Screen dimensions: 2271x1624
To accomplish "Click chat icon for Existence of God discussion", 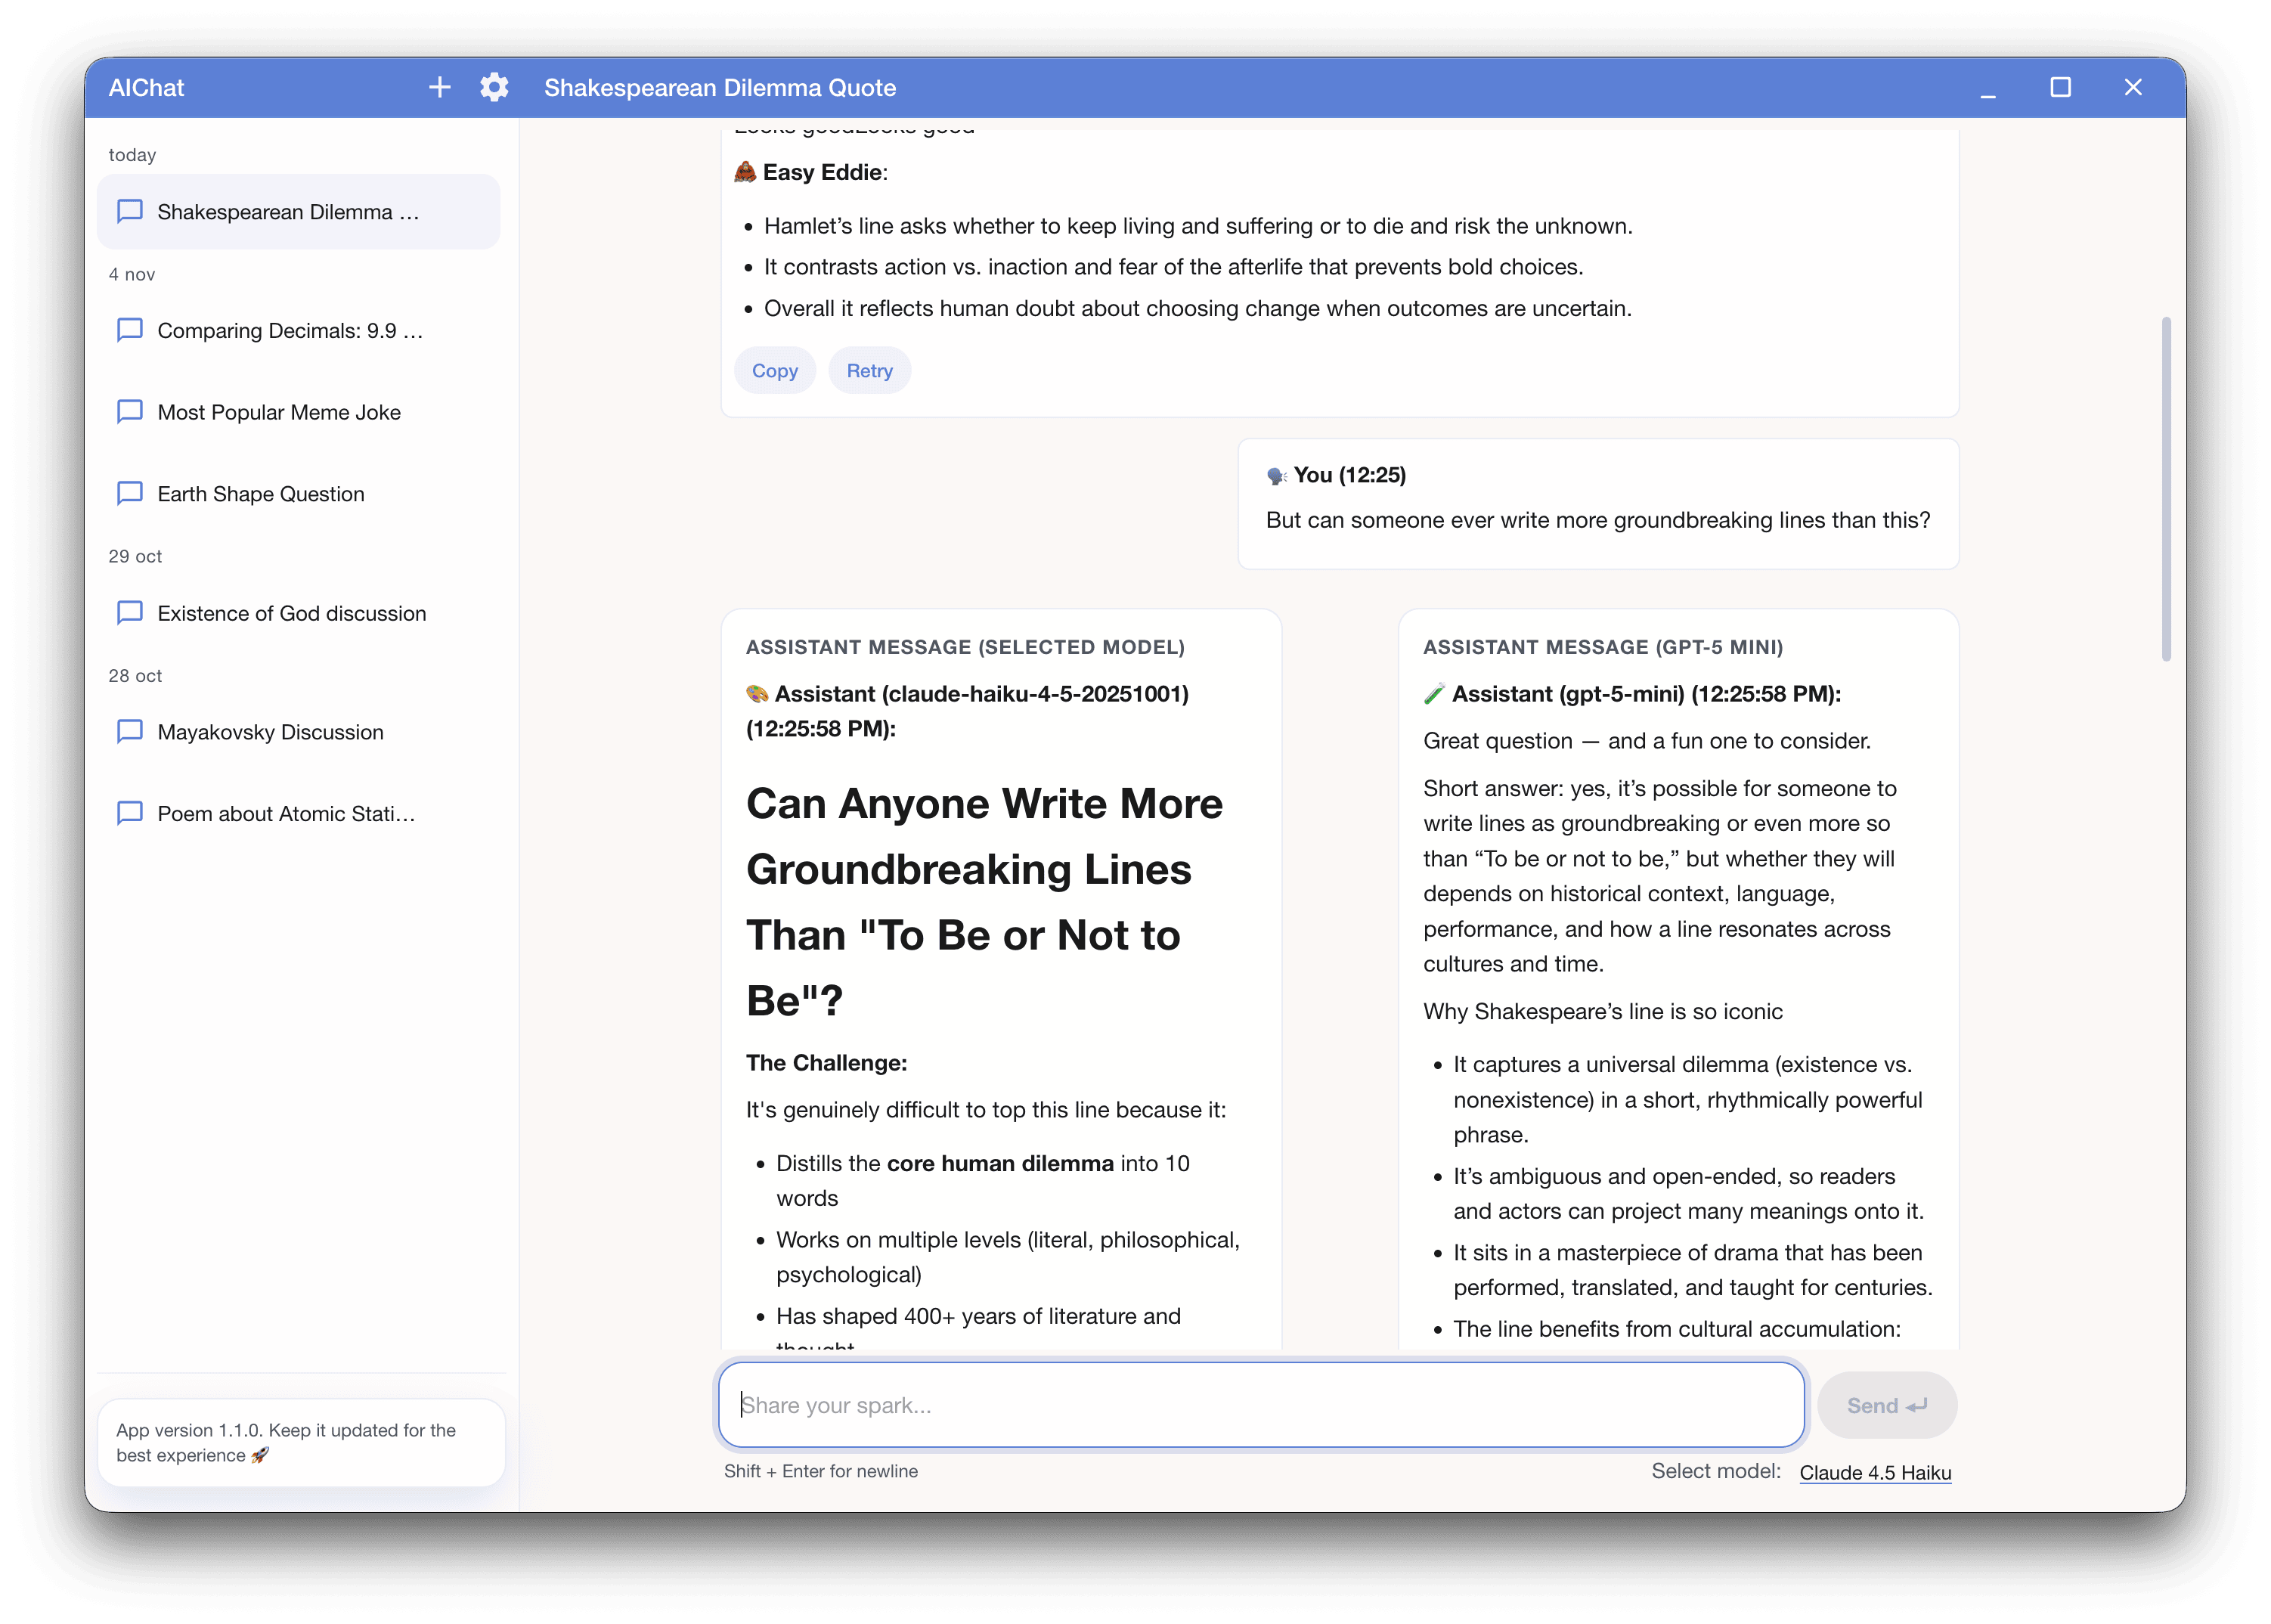I will click(x=130, y=613).
